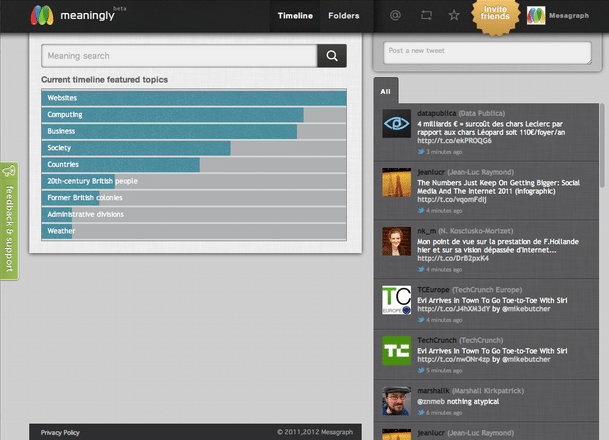609x440 pixels.
Task: Select the Websites topic bar
Action: tap(194, 98)
